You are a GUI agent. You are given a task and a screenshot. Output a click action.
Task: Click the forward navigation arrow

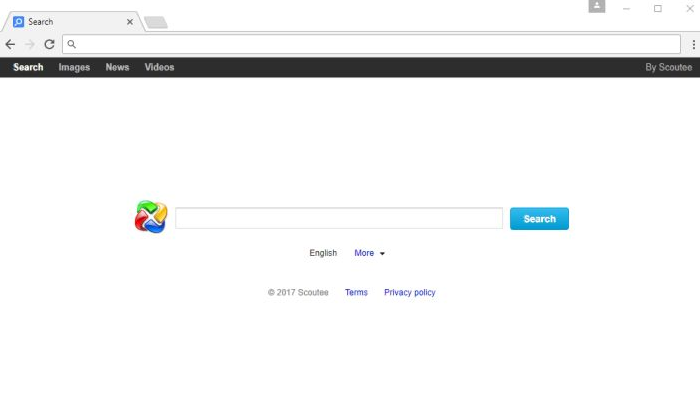30,44
